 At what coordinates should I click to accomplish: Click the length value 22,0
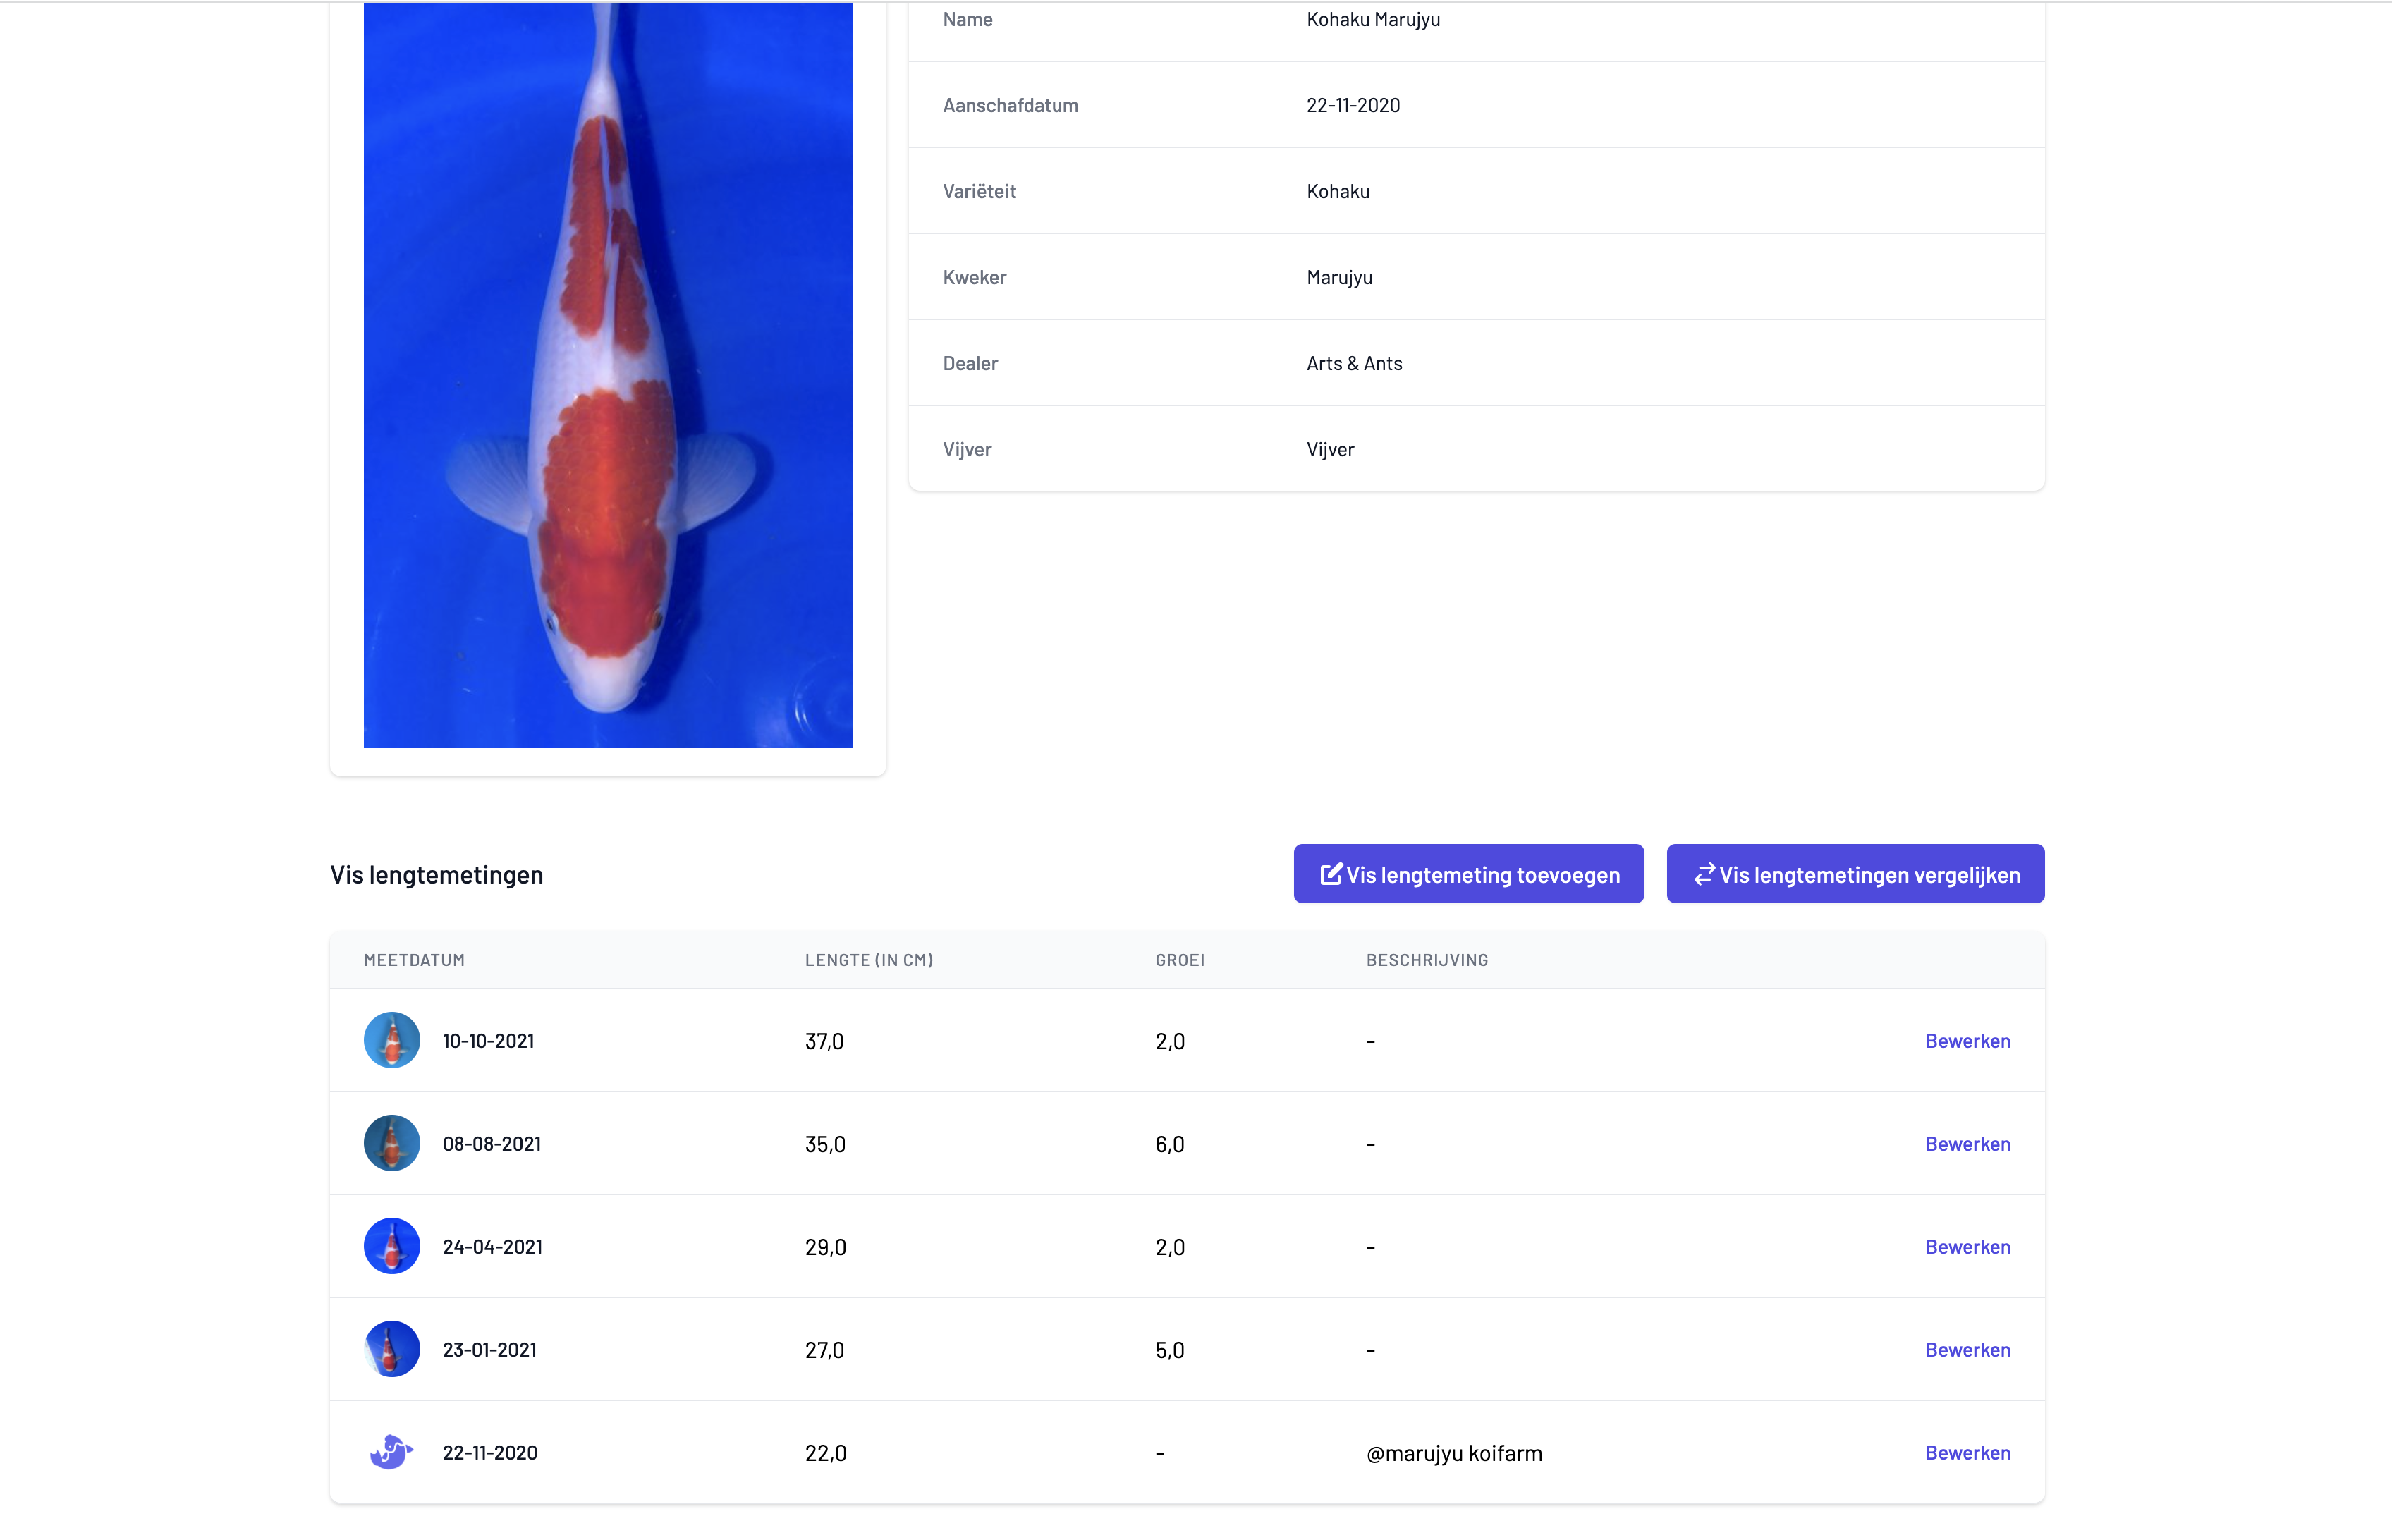[825, 1454]
